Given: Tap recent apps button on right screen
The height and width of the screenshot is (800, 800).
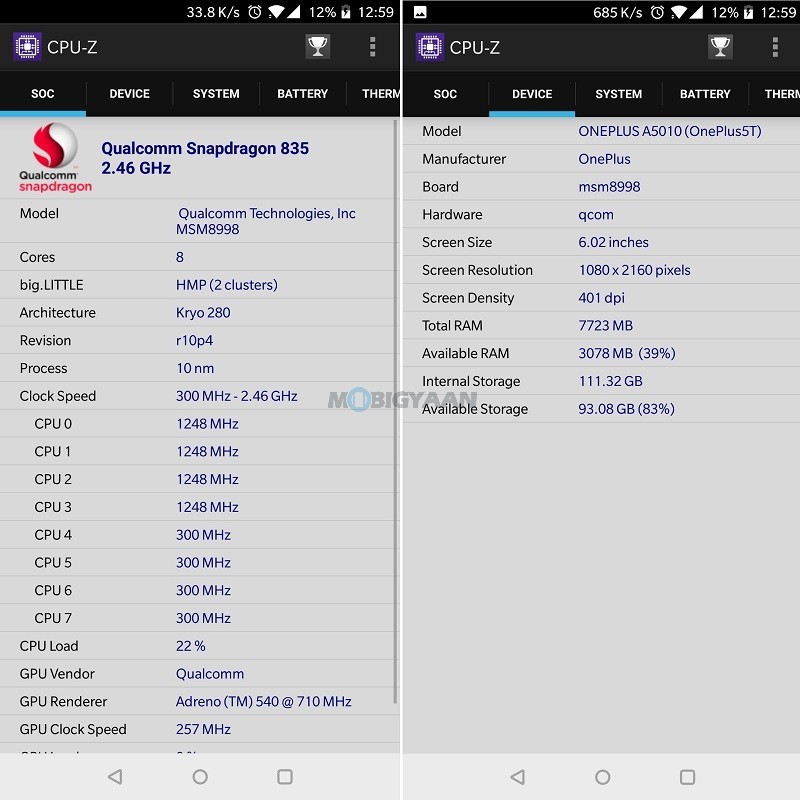Looking at the screenshot, I should point(687,777).
